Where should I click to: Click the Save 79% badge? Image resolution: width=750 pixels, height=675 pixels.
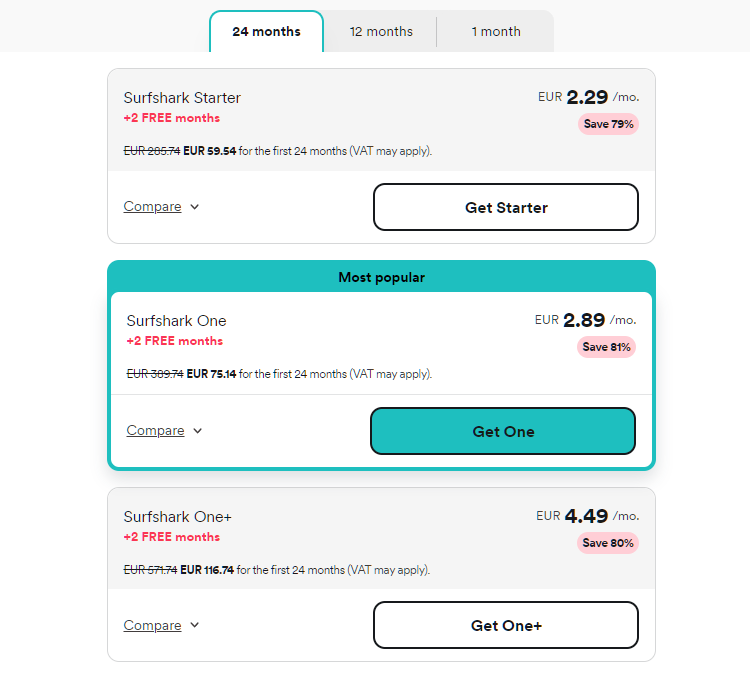pyautogui.click(x=608, y=124)
